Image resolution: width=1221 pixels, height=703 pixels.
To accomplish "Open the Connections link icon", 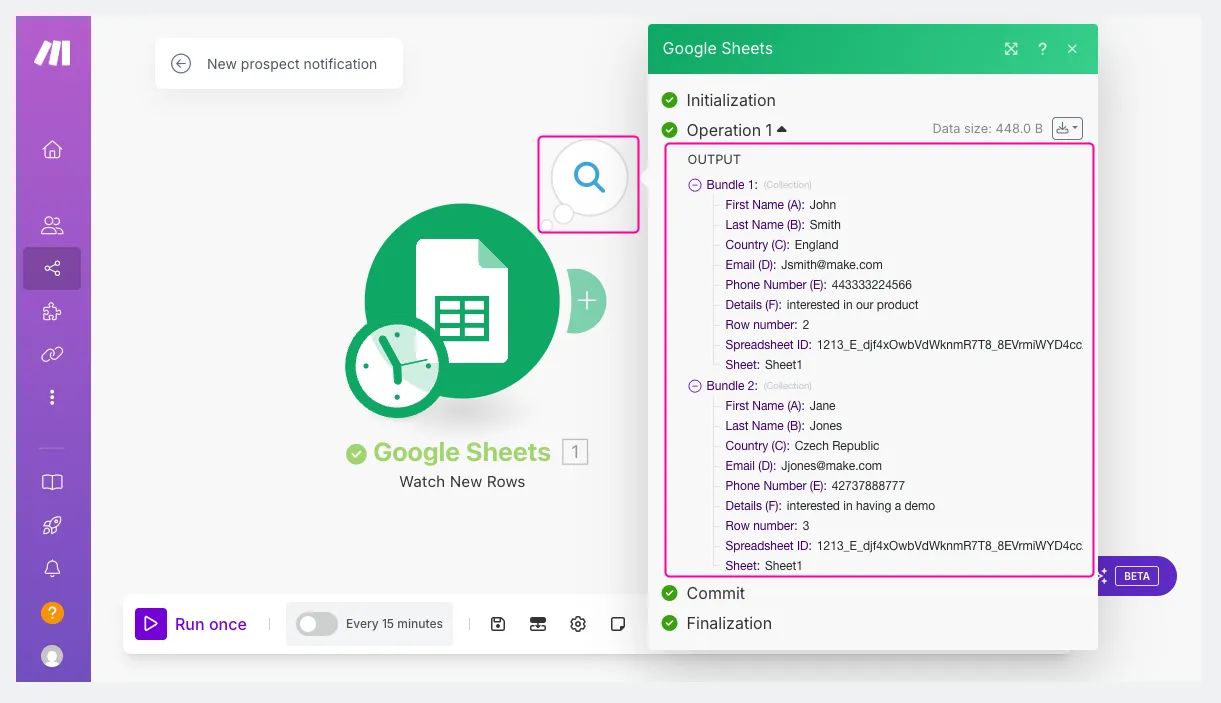I will [52, 354].
